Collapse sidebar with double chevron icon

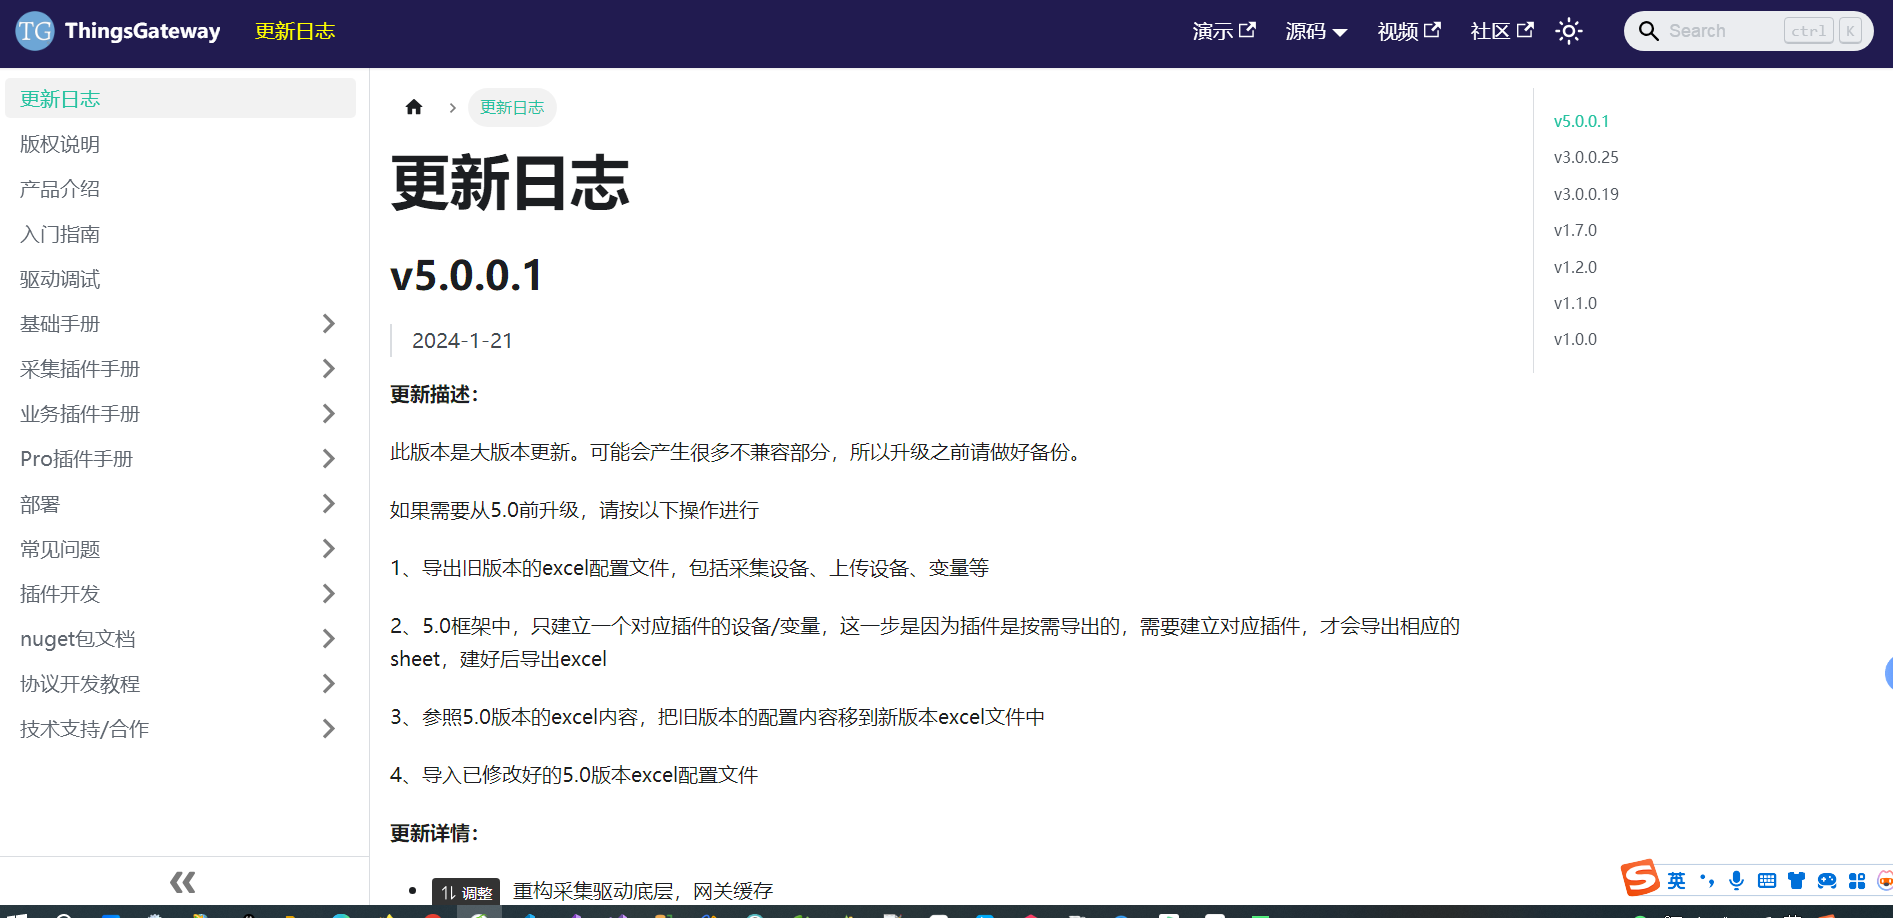(x=183, y=882)
